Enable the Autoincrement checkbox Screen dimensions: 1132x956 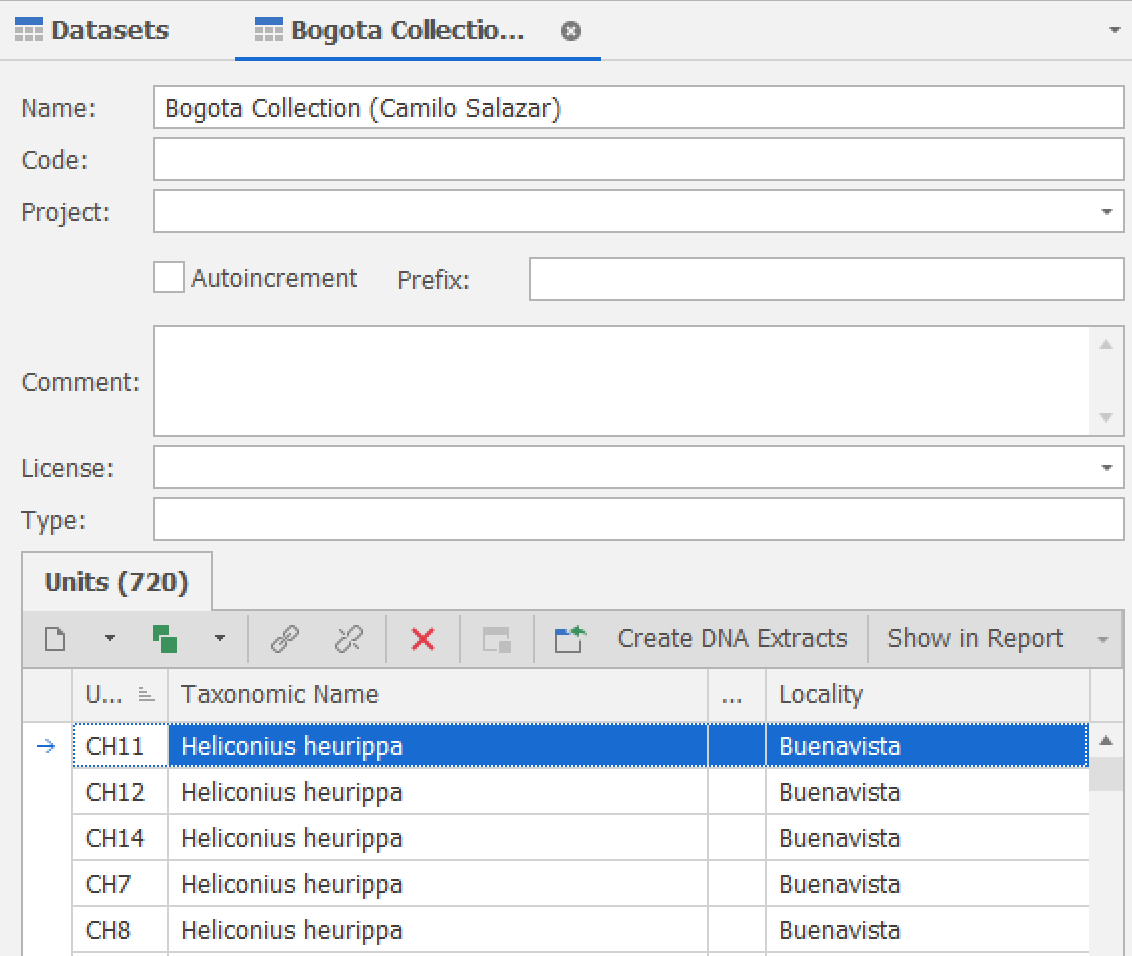[169, 277]
